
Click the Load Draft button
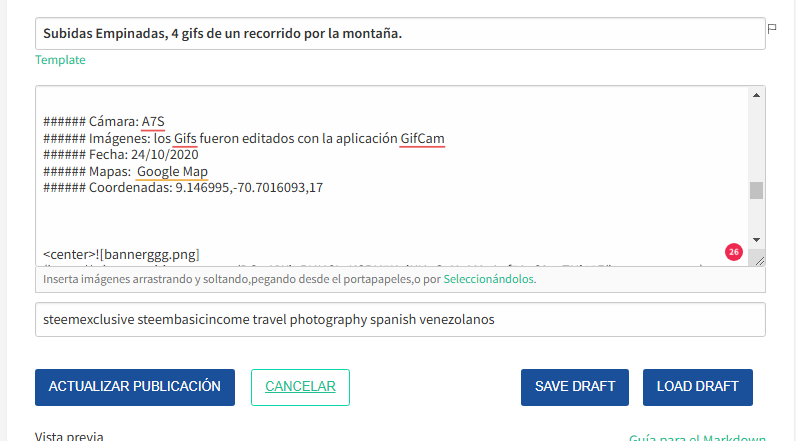coord(698,387)
